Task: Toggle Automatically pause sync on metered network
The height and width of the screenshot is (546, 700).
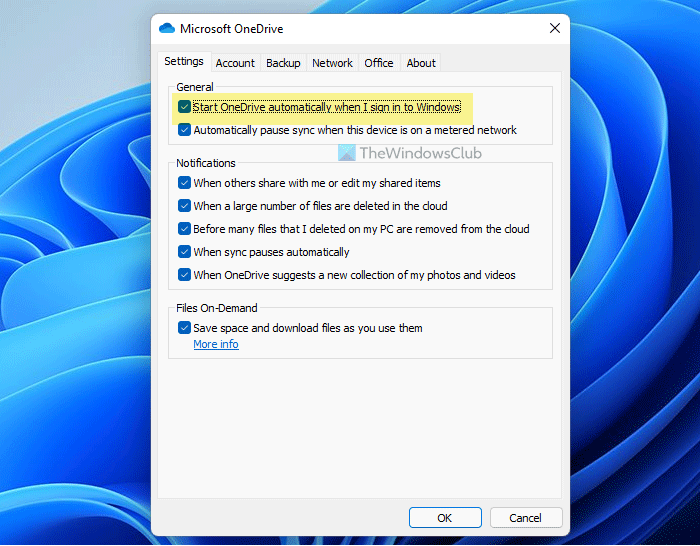Action: (184, 129)
